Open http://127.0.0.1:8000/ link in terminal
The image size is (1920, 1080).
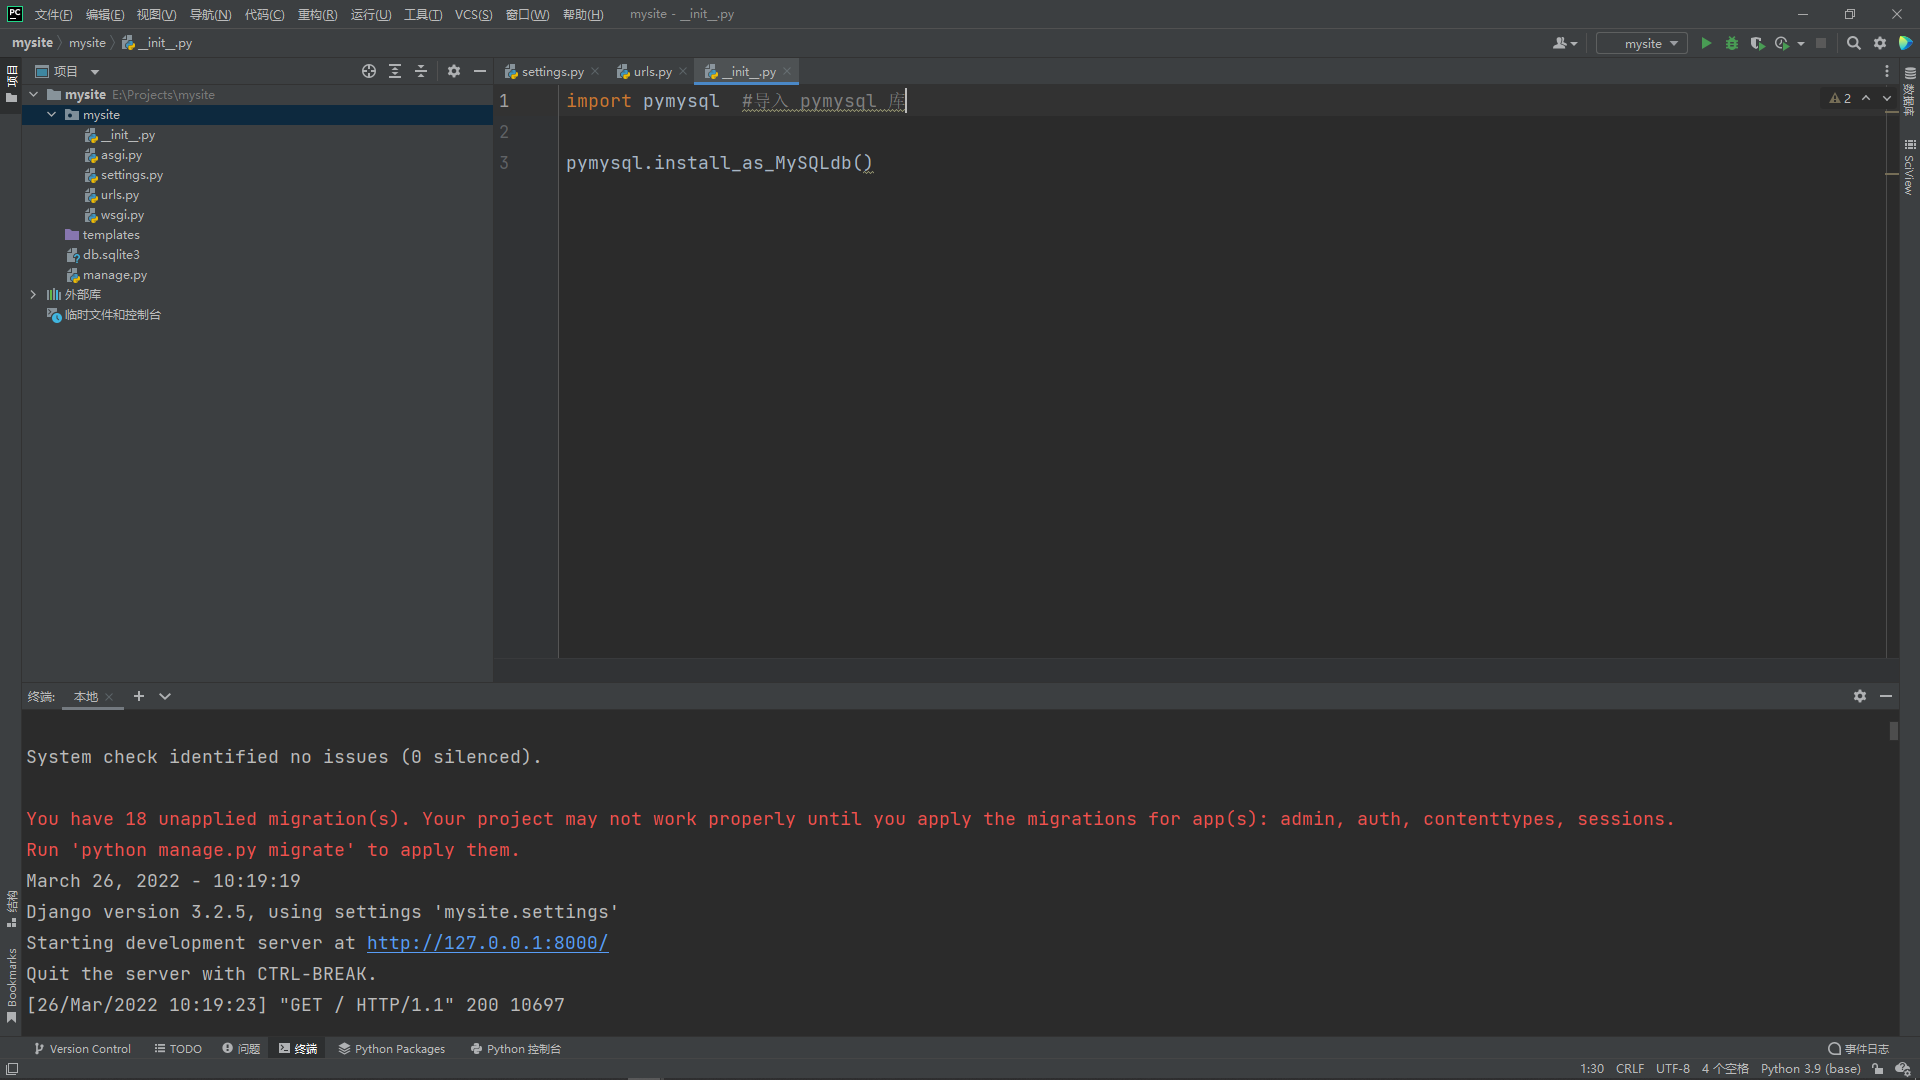click(x=487, y=942)
